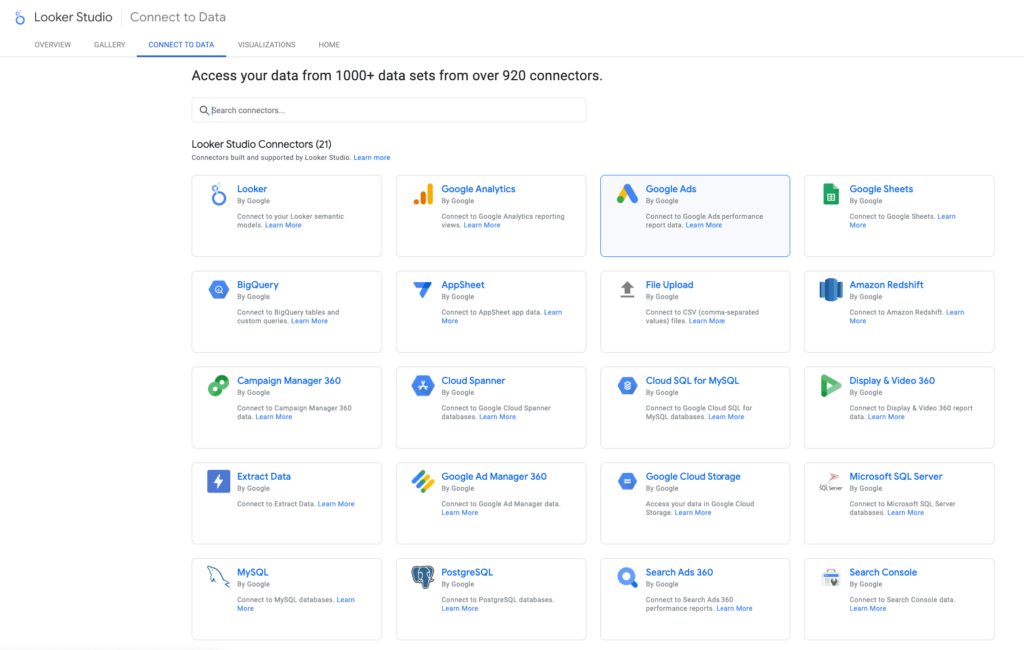1024x650 pixels.
Task: Select the Cloud Spanner connector icon
Action: coord(424,385)
